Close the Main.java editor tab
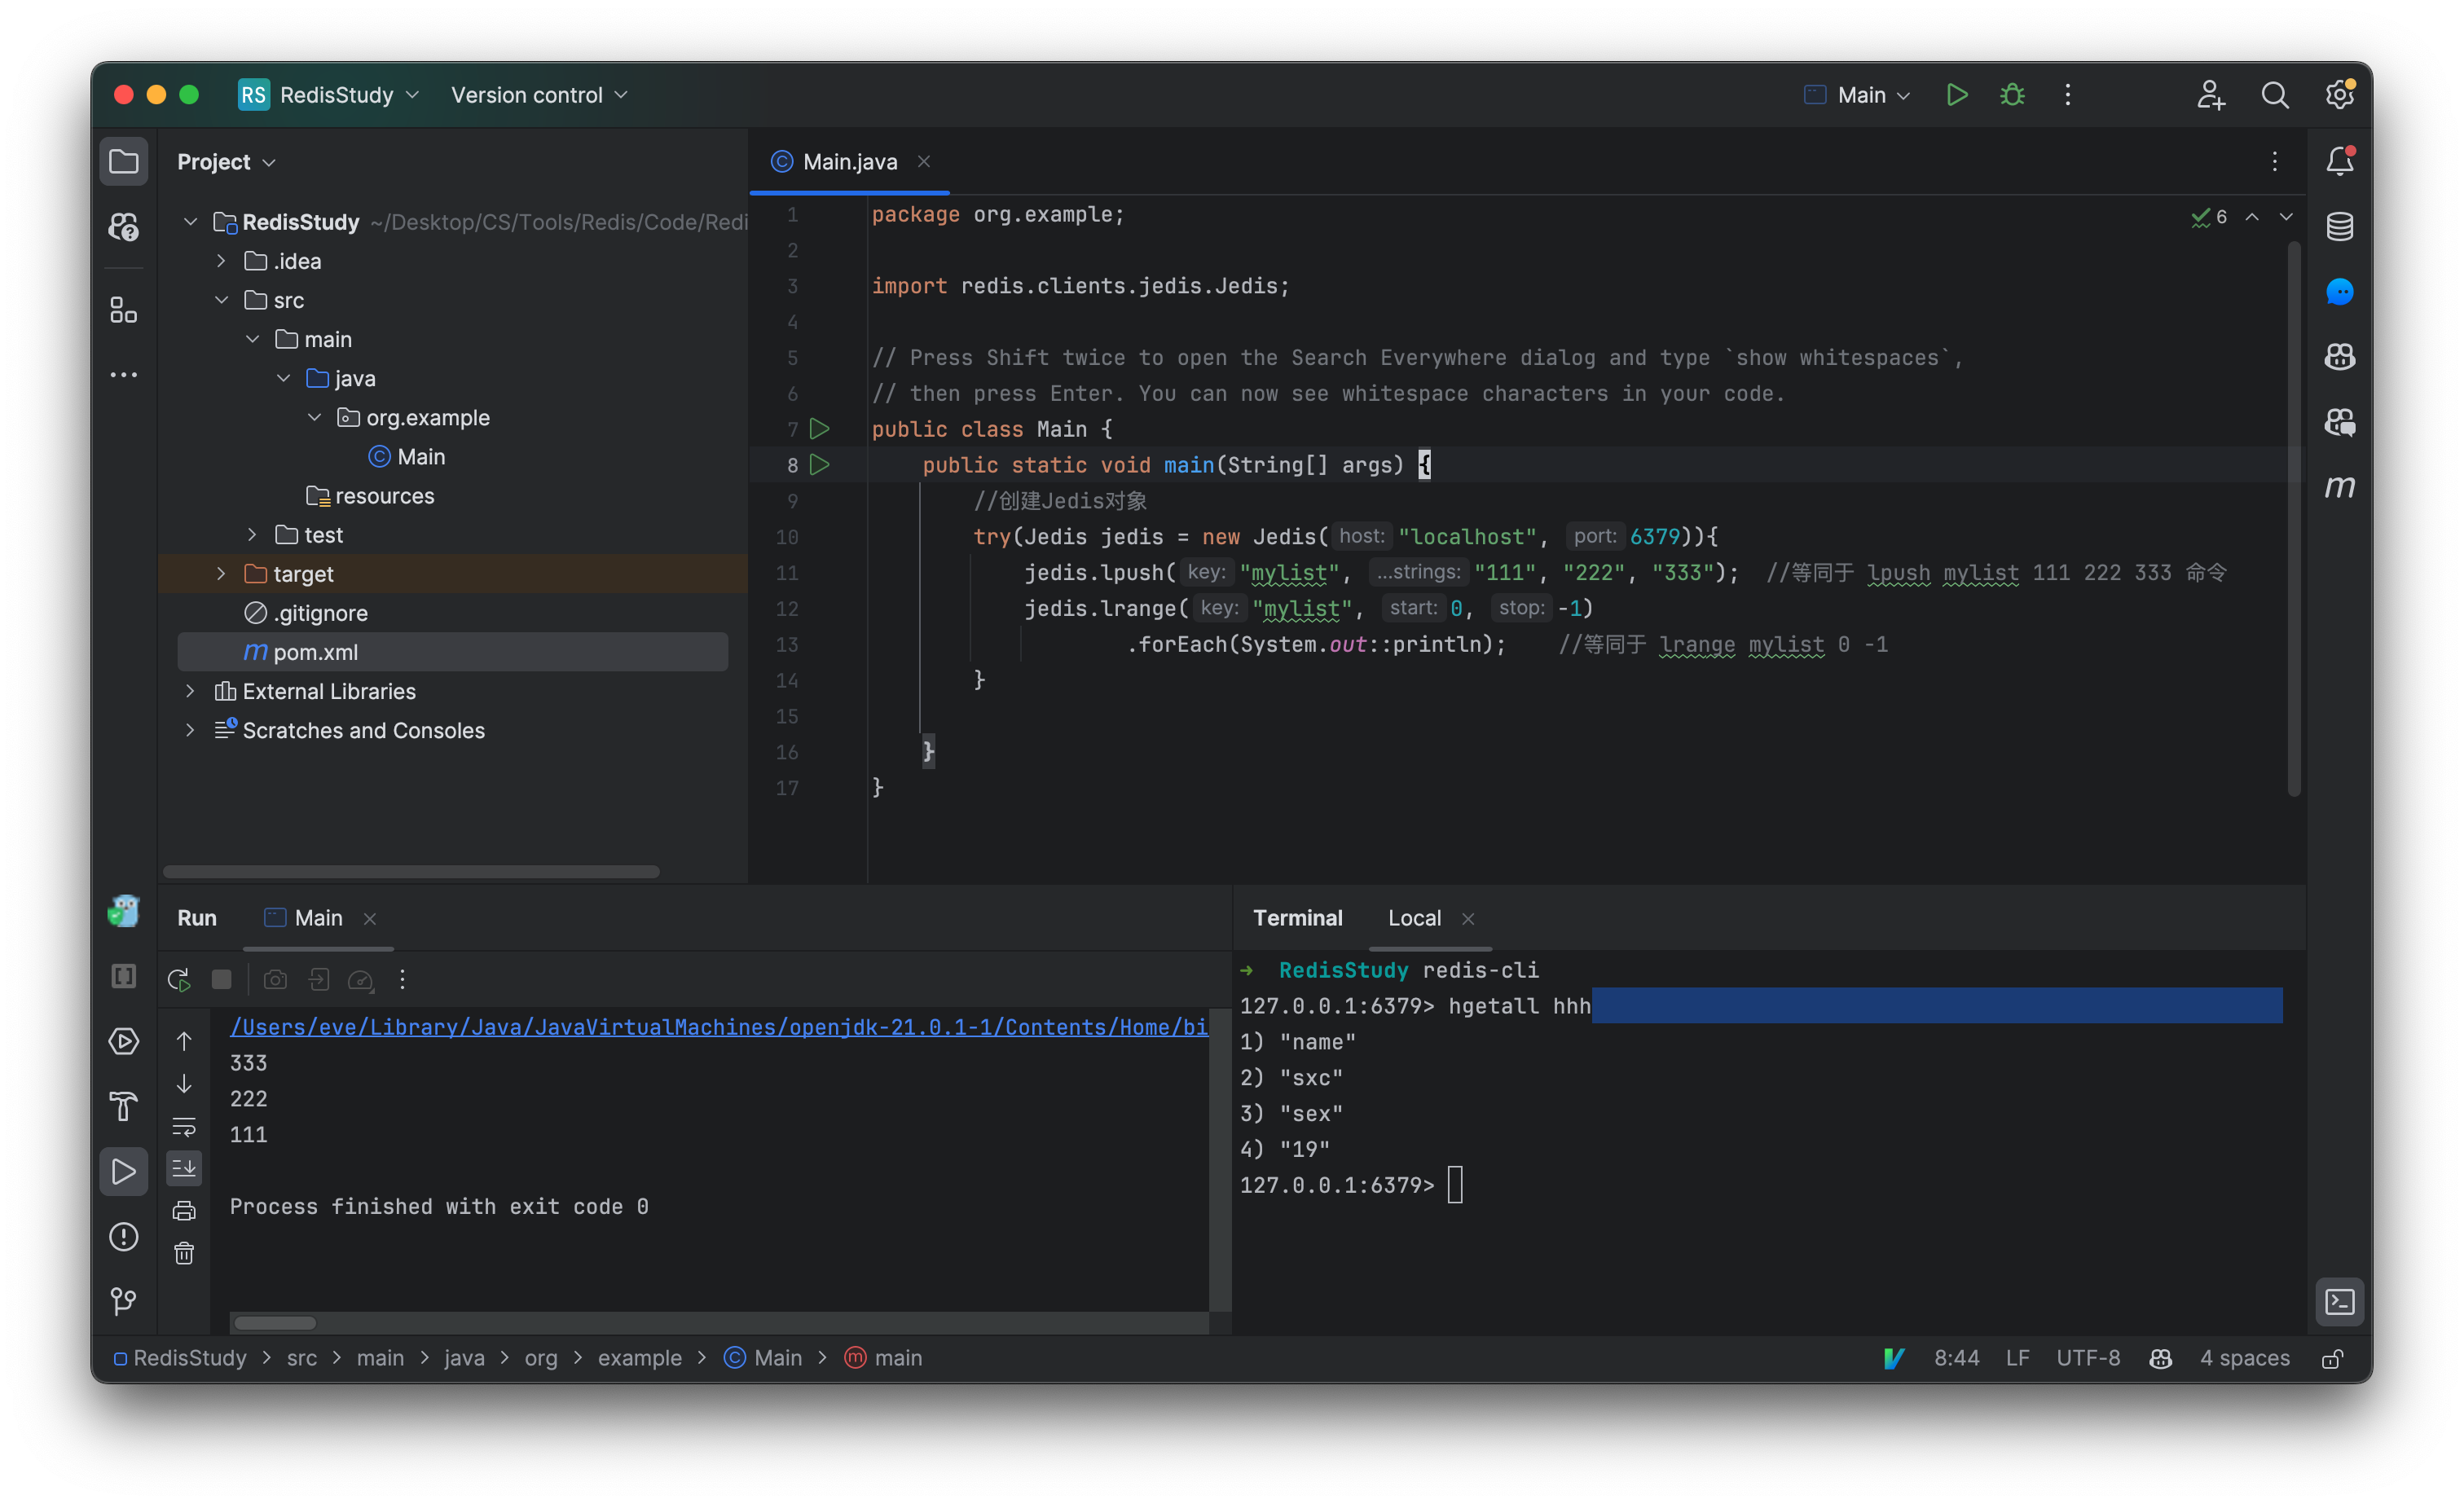This screenshot has height=1504, width=2464. click(924, 162)
